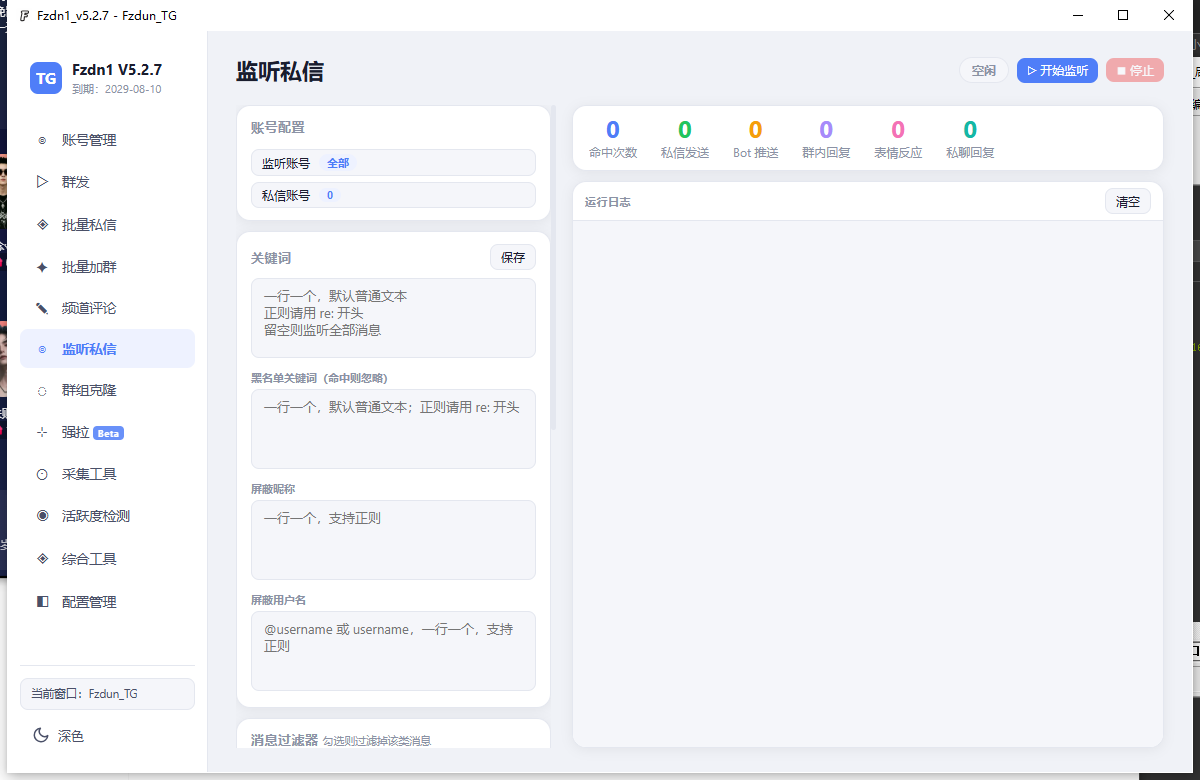Open the 批量私信 page
The image size is (1200, 780).
(107, 225)
